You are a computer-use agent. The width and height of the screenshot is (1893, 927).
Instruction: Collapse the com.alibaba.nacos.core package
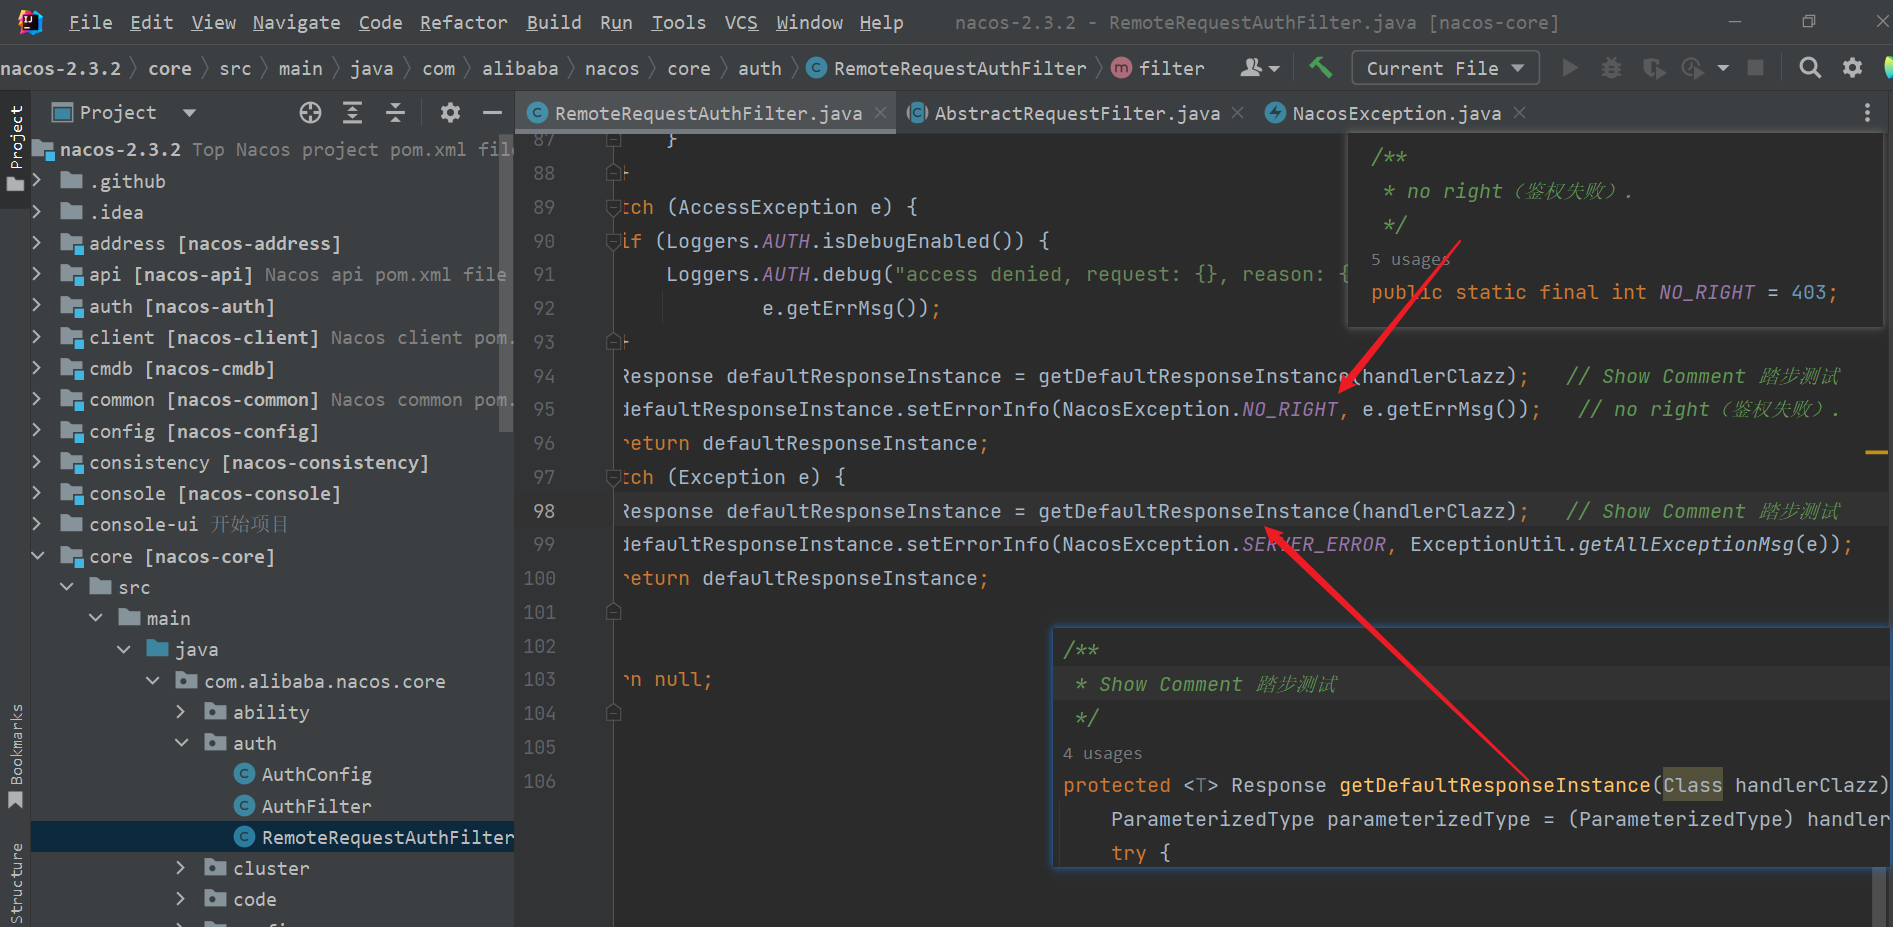[x=152, y=681]
